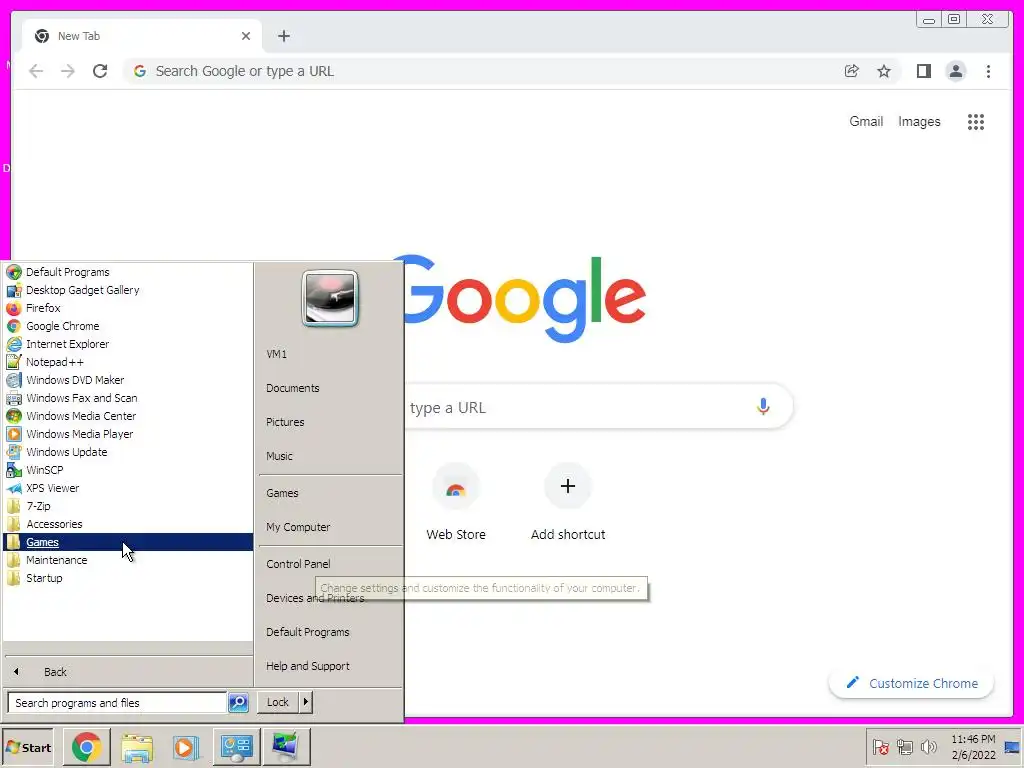Open the Google Images link
1024x768 pixels.
919,121
